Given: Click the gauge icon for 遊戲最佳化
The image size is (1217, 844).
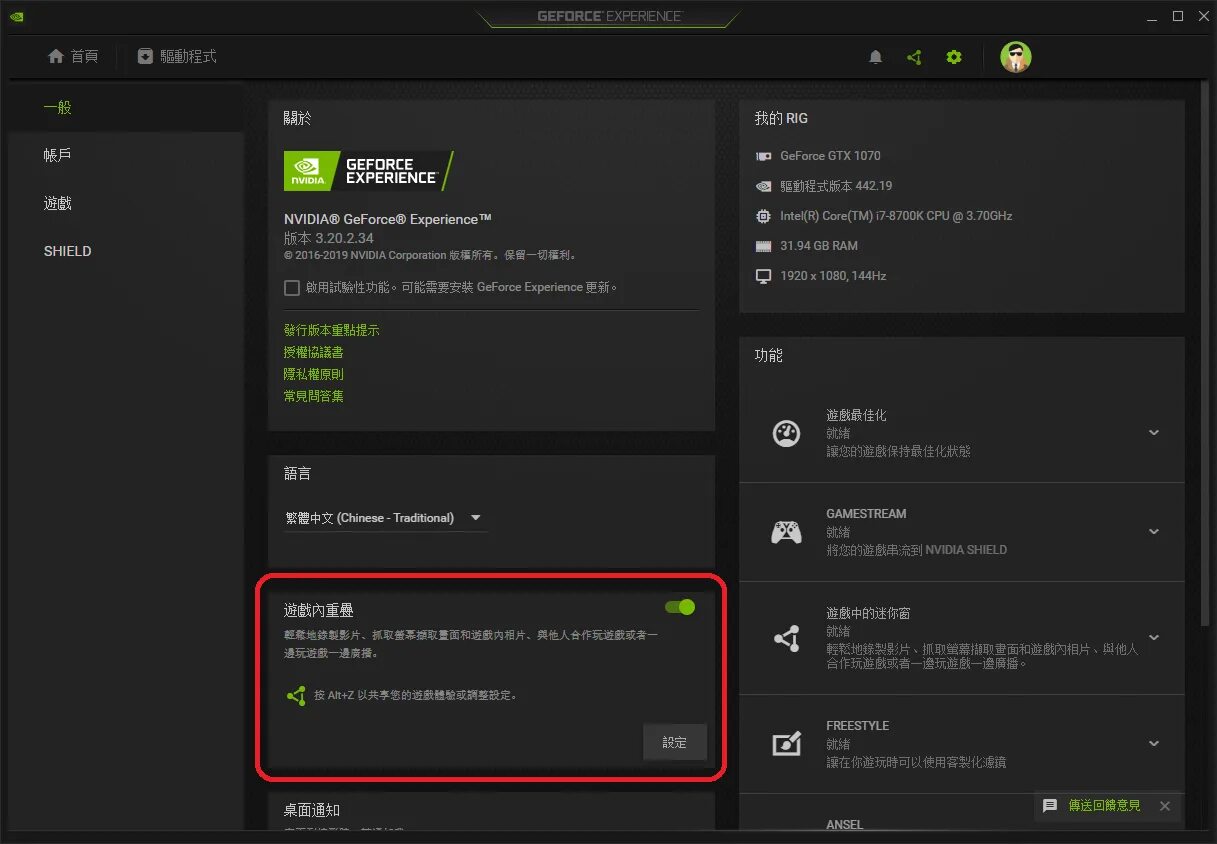Looking at the screenshot, I should pos(787,433).
